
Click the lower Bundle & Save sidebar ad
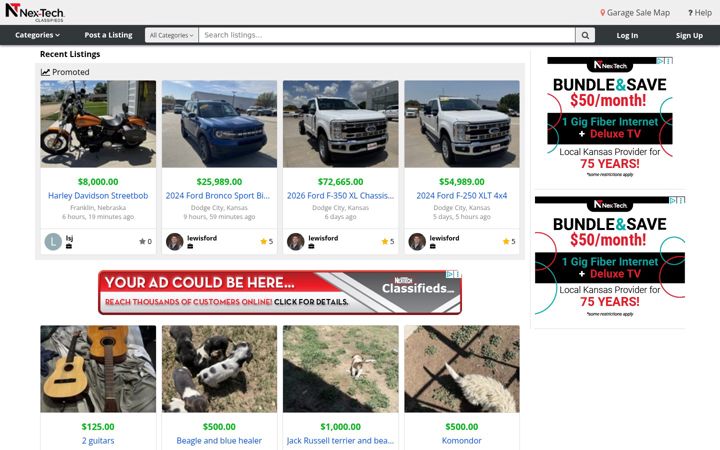tap(610, 257)
